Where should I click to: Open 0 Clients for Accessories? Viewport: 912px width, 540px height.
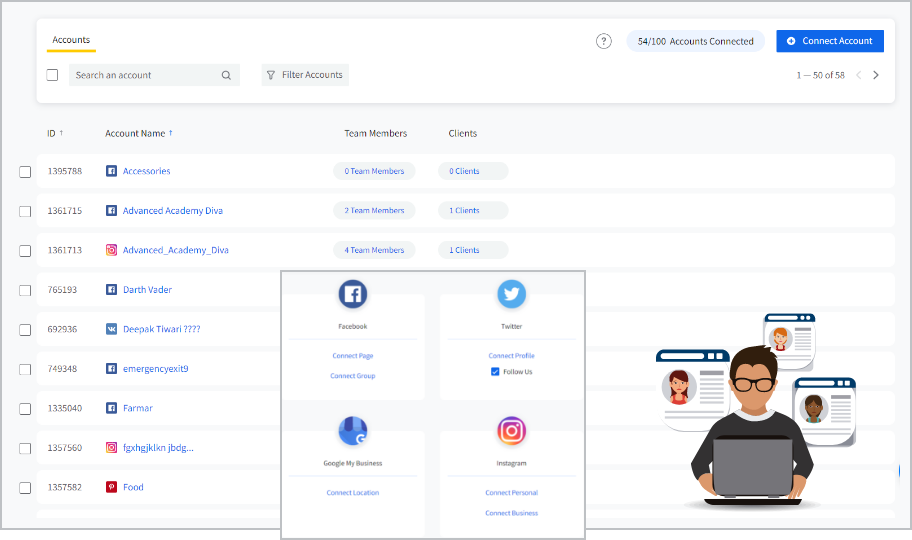473,171
